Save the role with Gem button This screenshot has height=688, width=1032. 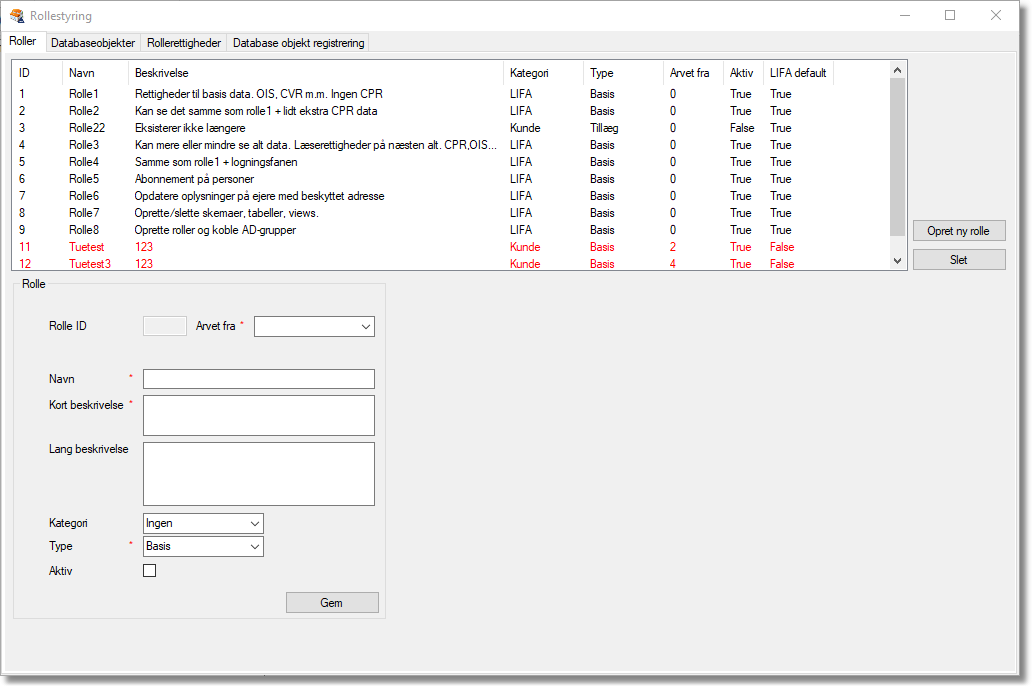(x=332, y=602)
